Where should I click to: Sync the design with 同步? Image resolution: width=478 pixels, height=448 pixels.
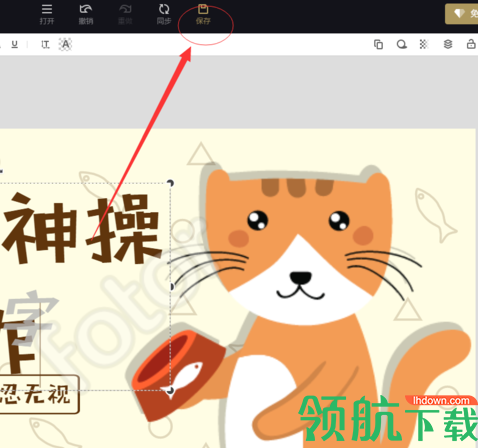164,14
